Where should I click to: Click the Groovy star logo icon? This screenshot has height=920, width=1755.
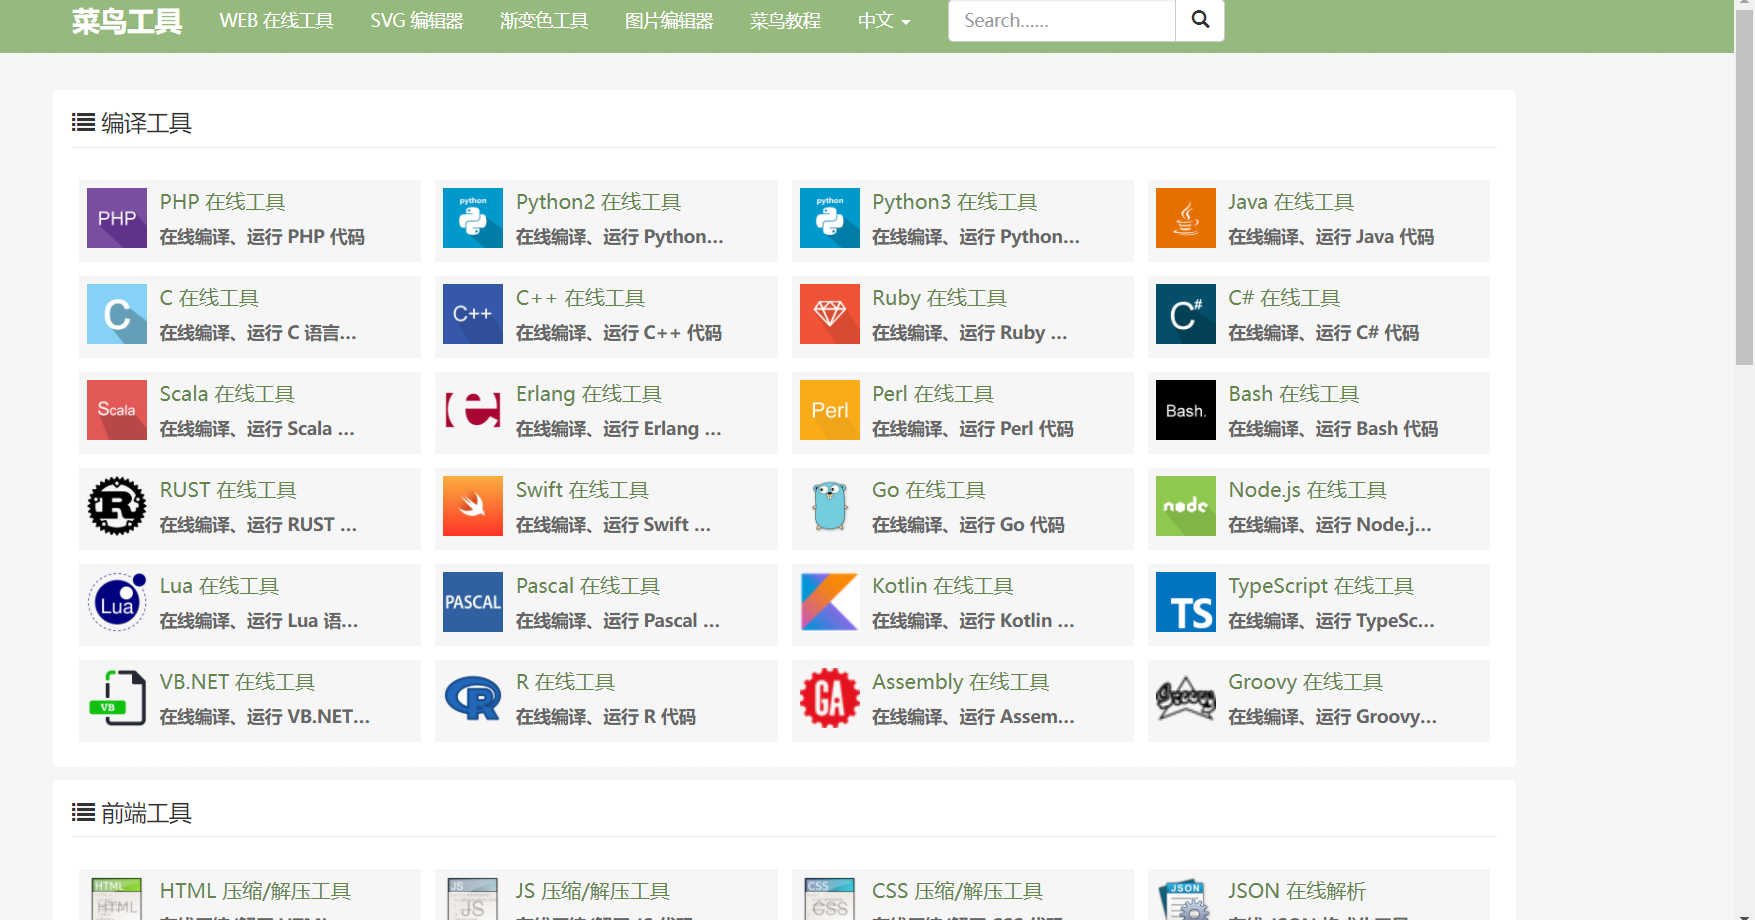coord(1186,698)
